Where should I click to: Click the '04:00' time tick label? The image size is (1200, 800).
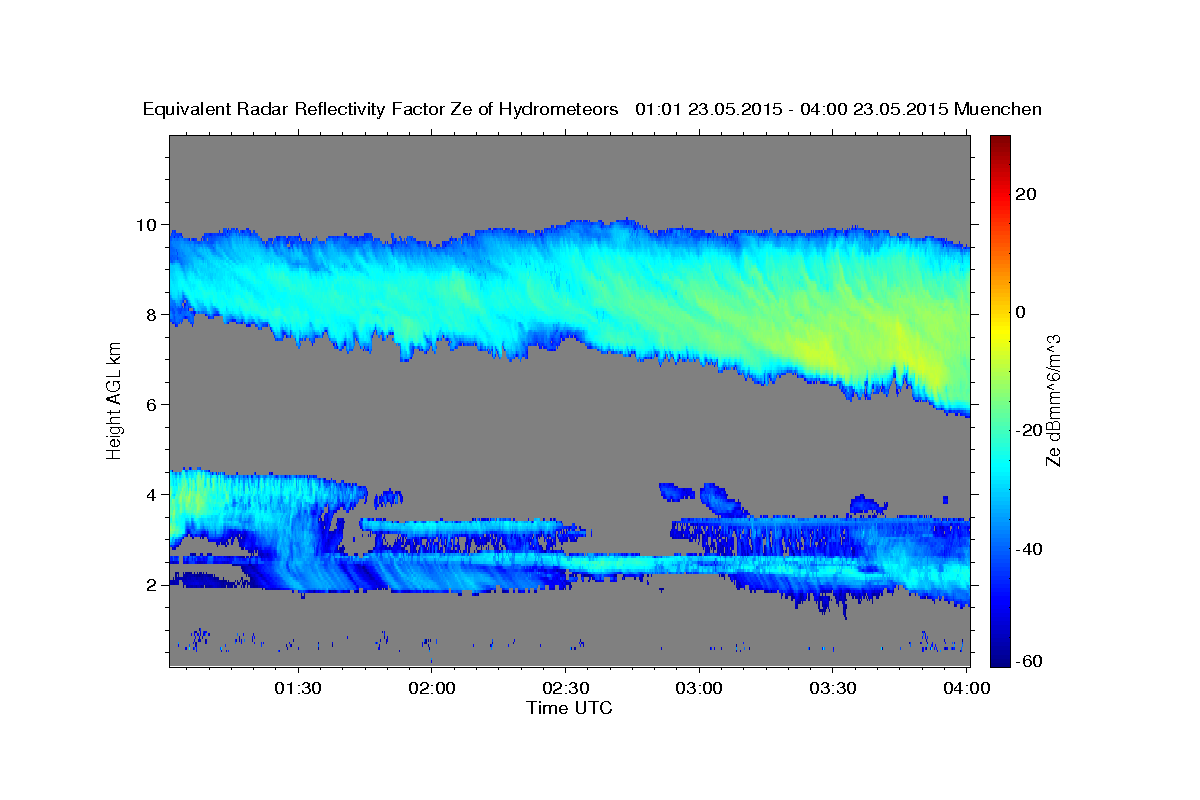[967, 688]
